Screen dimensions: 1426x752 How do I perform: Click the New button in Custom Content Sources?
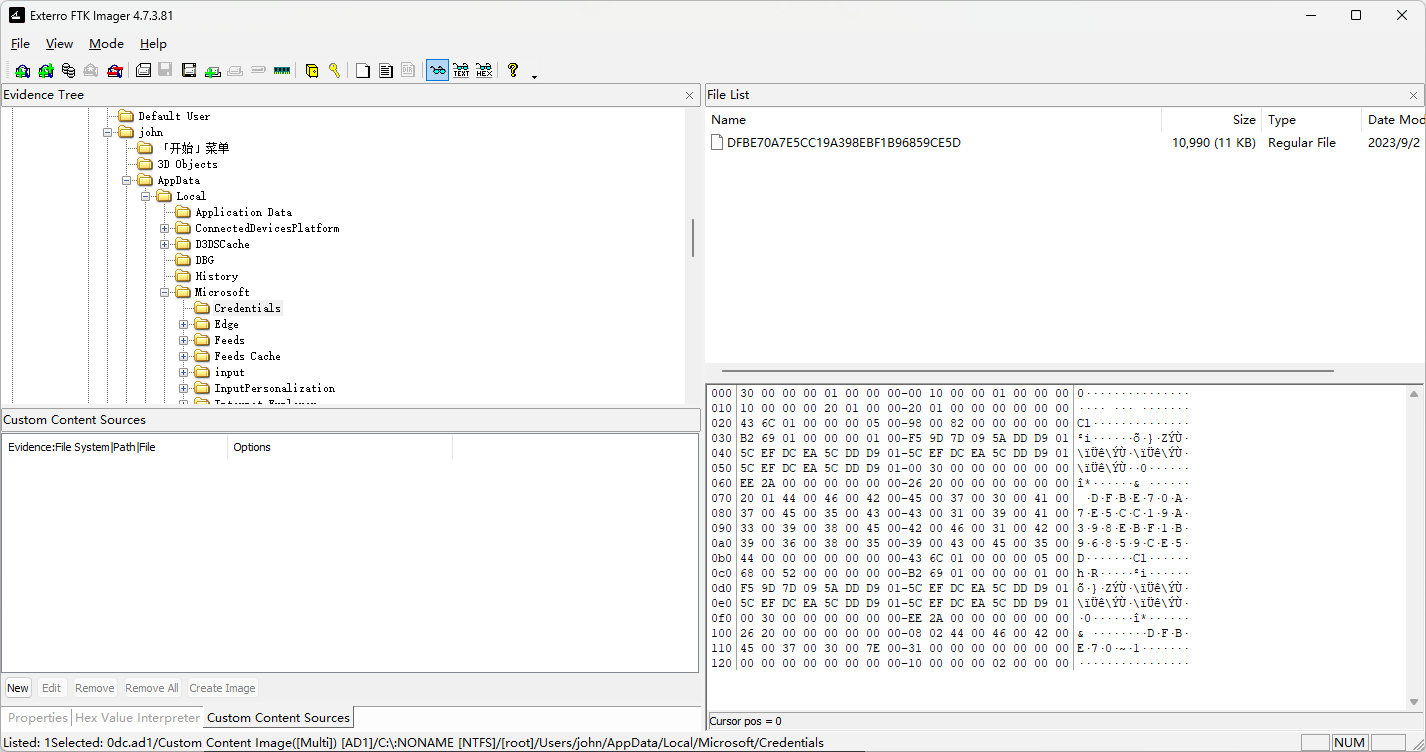pyautogui.click(x=18, y=688)
